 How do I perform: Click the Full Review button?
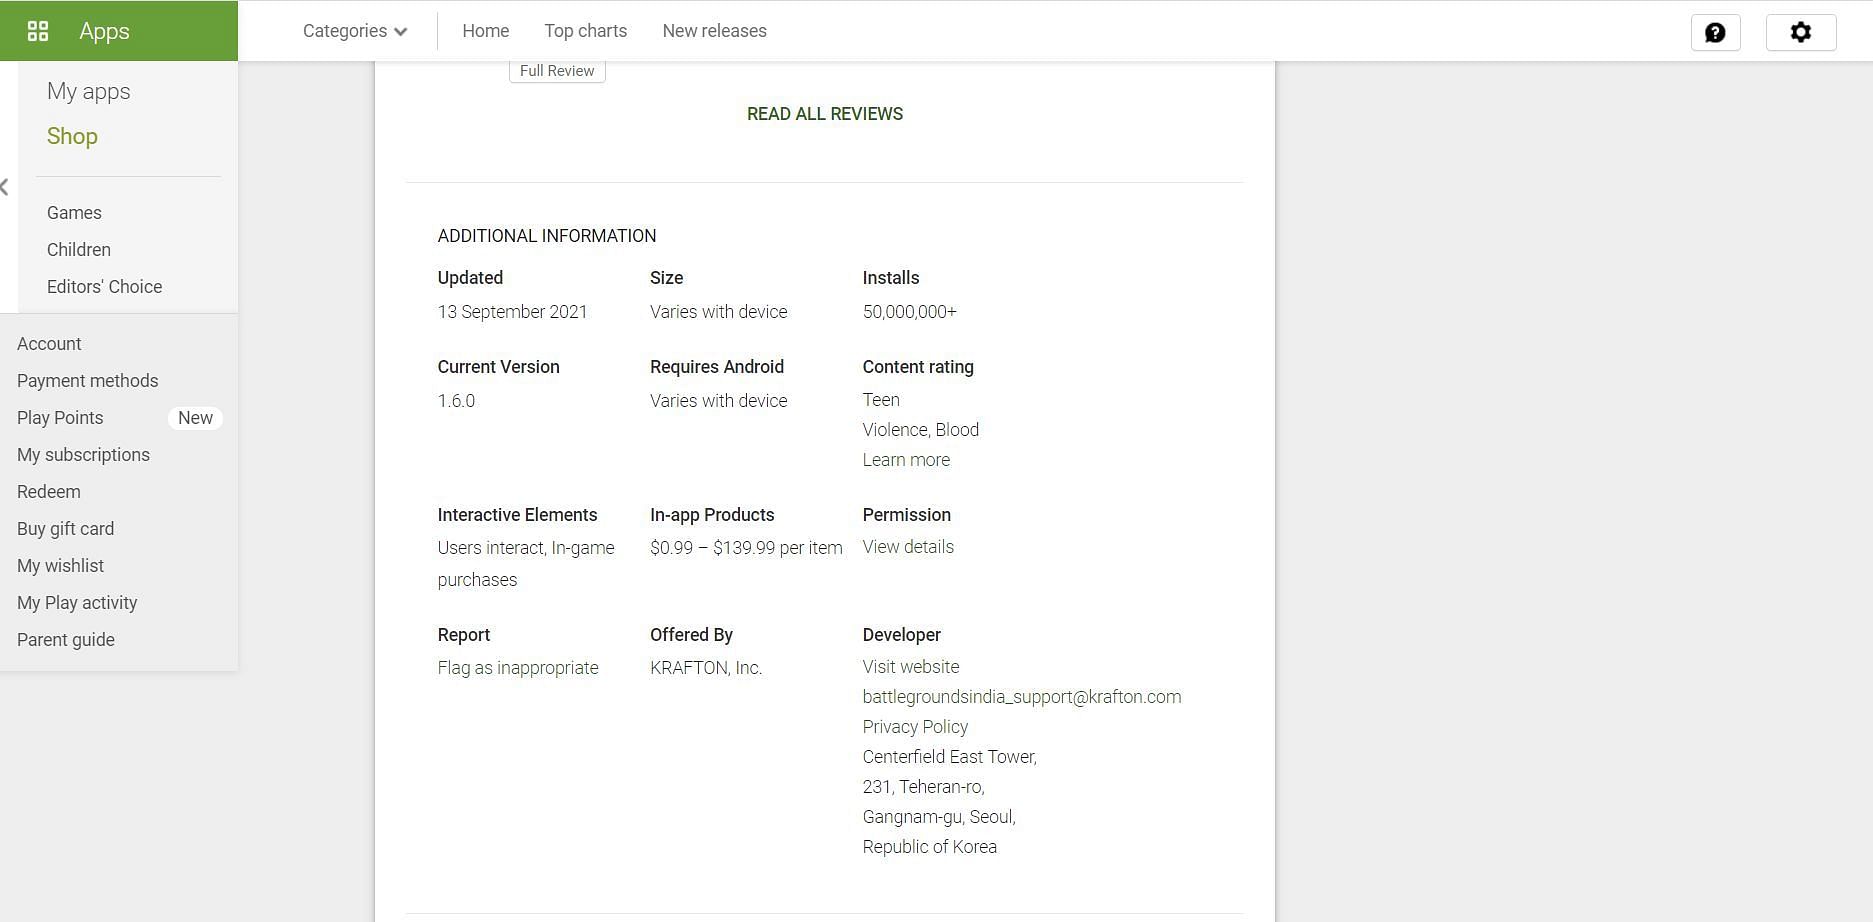coord(557,71)
